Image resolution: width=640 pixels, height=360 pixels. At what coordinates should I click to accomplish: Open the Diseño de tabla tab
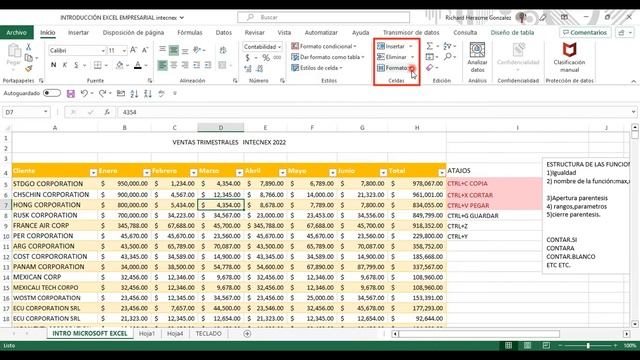point(512,33)
